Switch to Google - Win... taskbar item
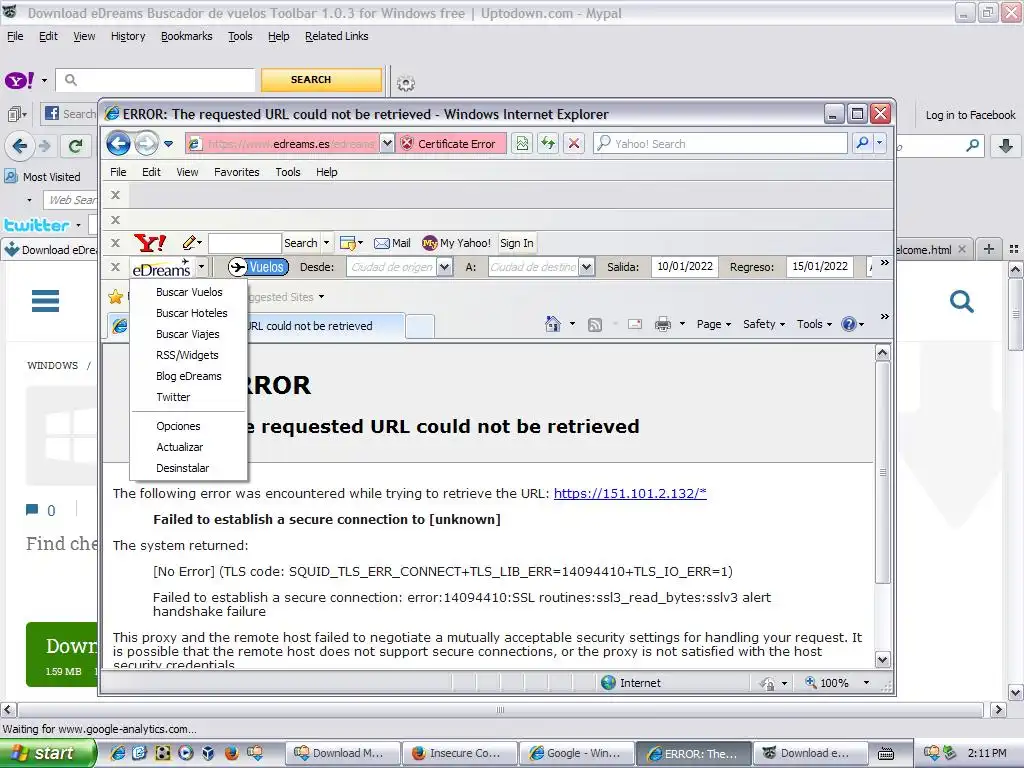1024x768 pixels. click(x=577, y=753)
